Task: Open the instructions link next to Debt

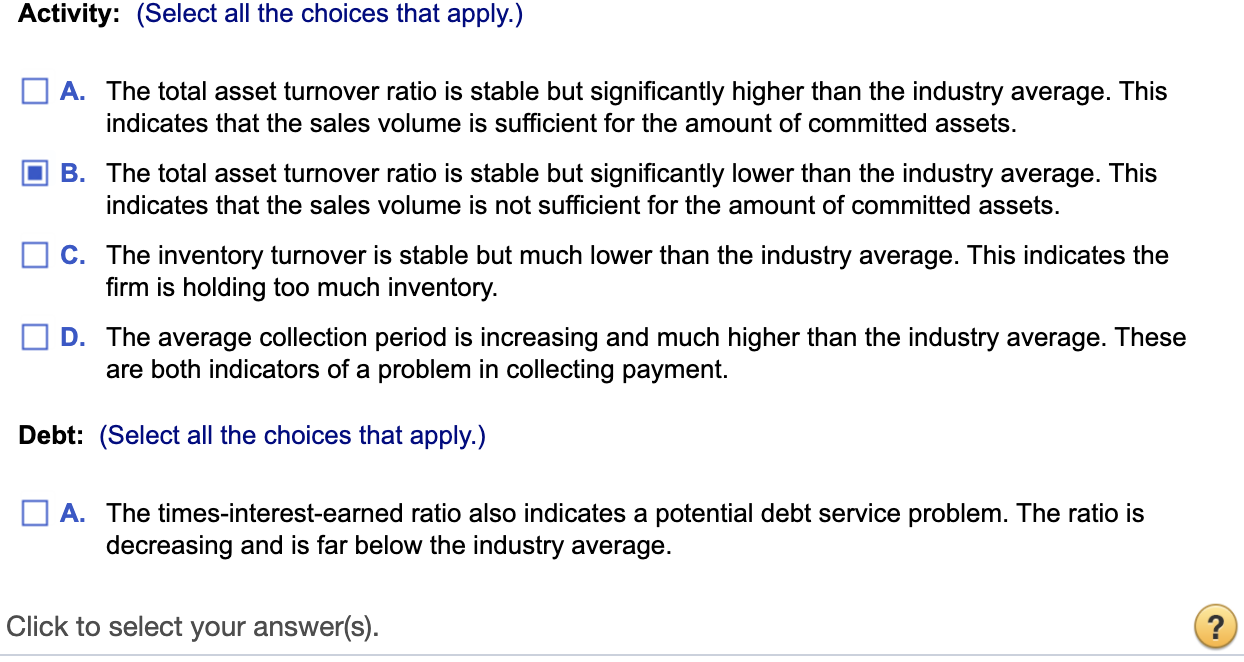Action: 292,435
